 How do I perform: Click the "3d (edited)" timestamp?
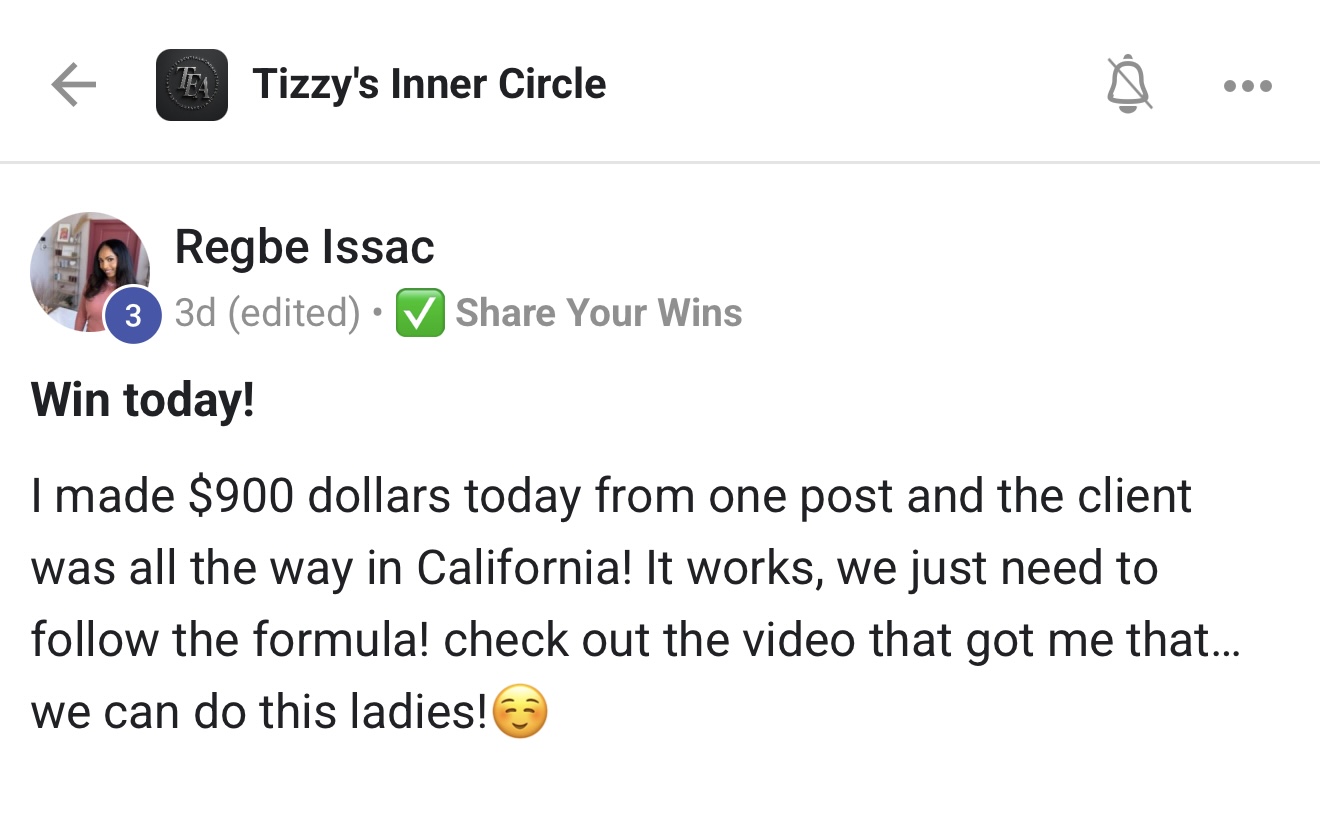(x=266, y=313)
